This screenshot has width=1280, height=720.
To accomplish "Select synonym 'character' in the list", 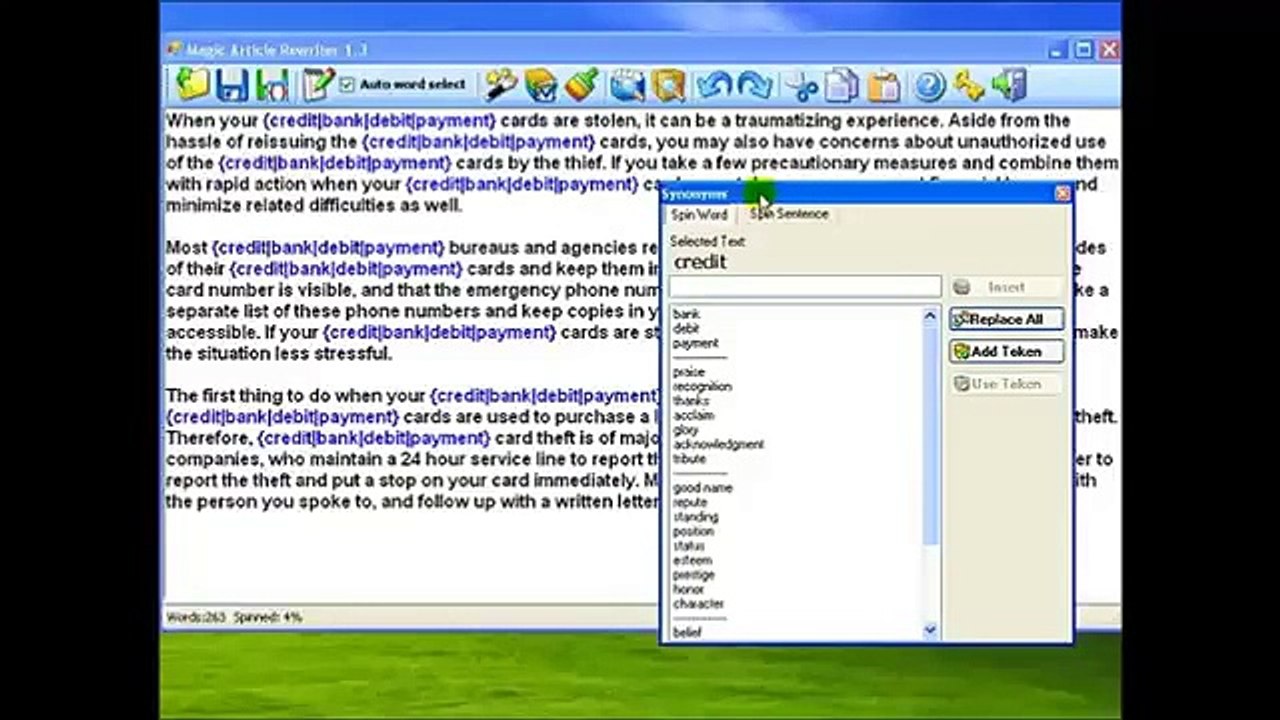I will click(x=698, y=604).
